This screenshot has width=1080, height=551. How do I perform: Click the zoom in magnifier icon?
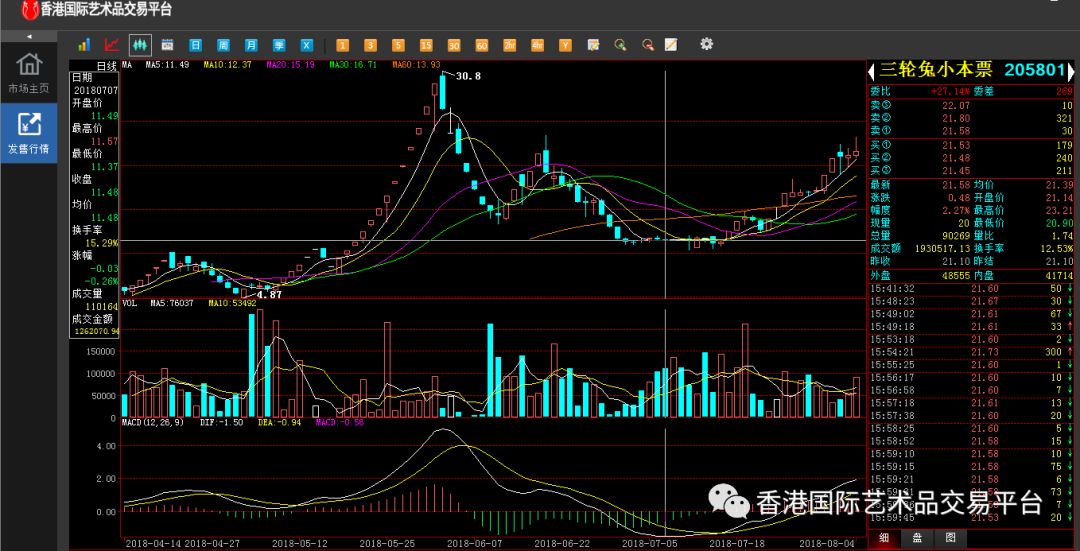(x=621, y=45)
